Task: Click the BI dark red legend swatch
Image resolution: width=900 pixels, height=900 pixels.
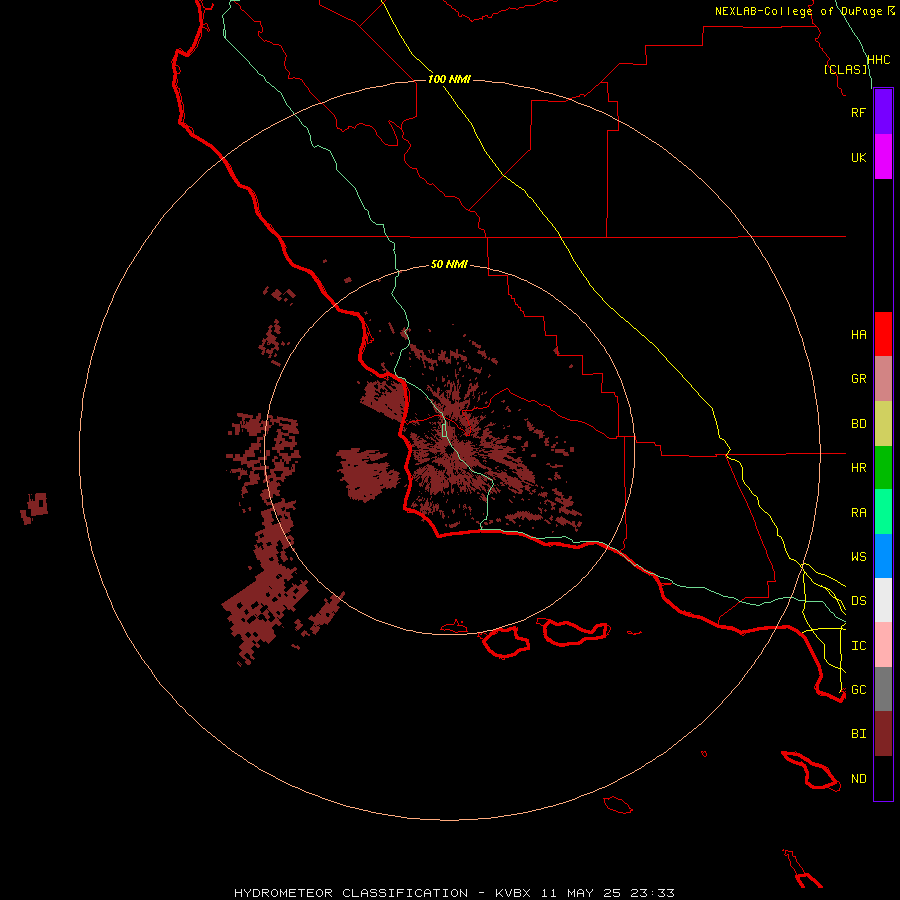Action: point(883,734)
